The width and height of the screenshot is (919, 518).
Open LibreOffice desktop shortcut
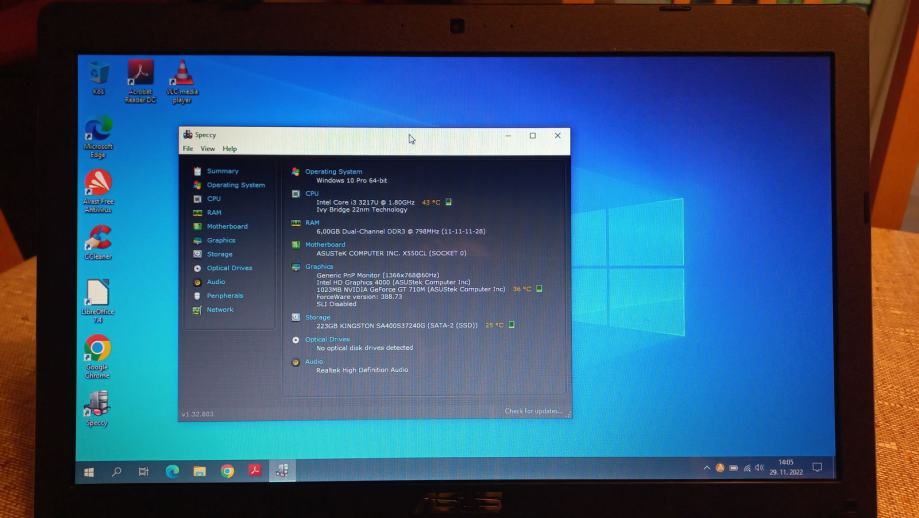[x=98, y=301]
